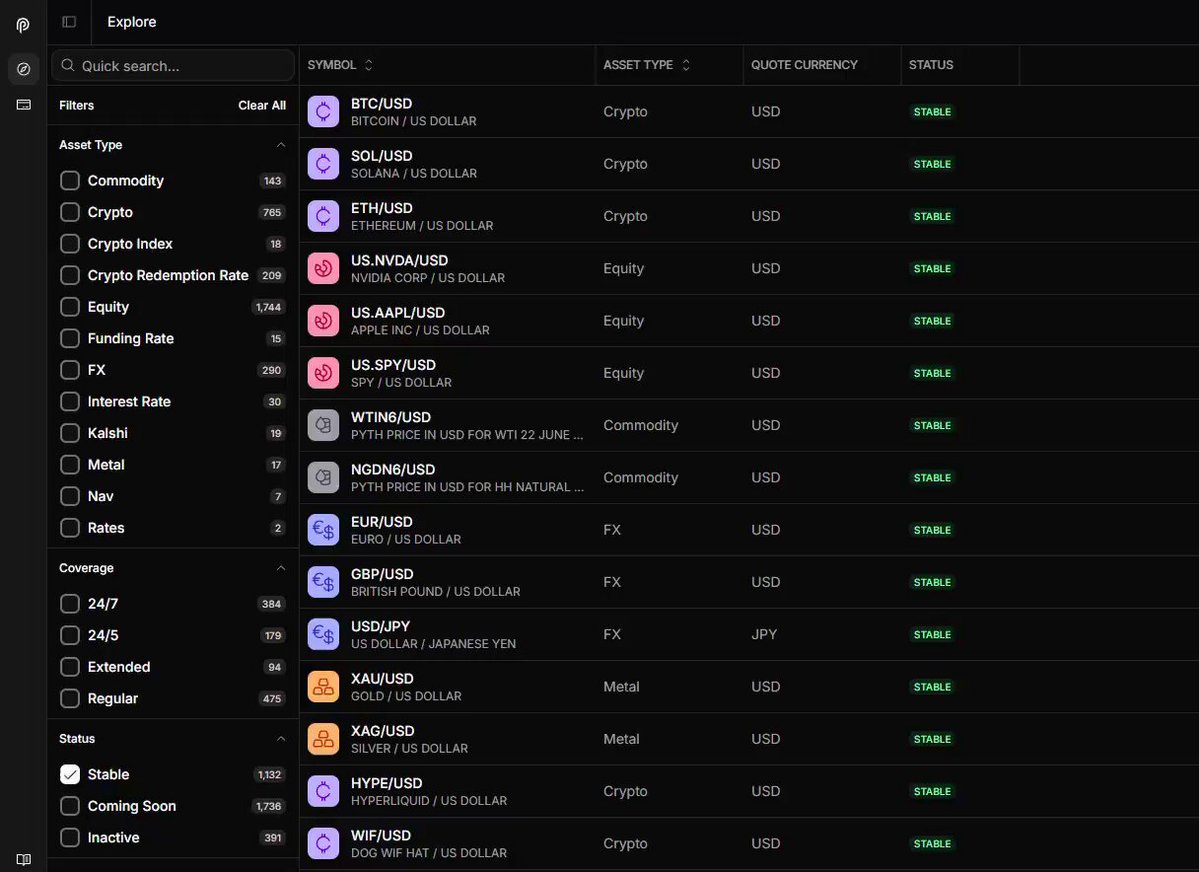
Task: Collapse the Asset Type filter section
Action: point(281,145)
